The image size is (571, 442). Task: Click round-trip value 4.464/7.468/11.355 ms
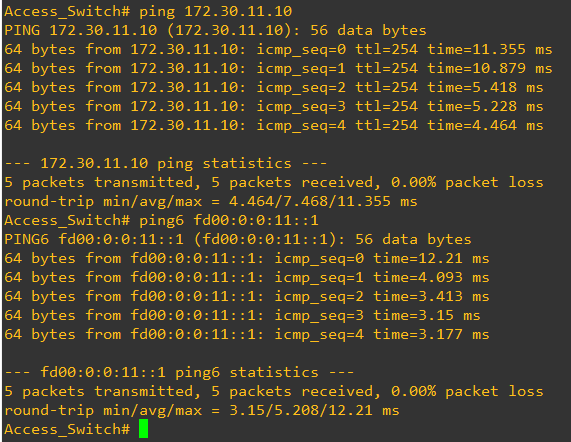[323, 201]
